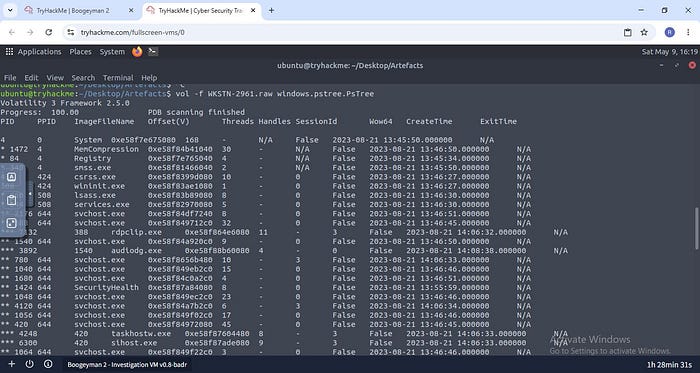
Task: Click the windows.pstree.PsTree command text
Action: tap(325, 94)
